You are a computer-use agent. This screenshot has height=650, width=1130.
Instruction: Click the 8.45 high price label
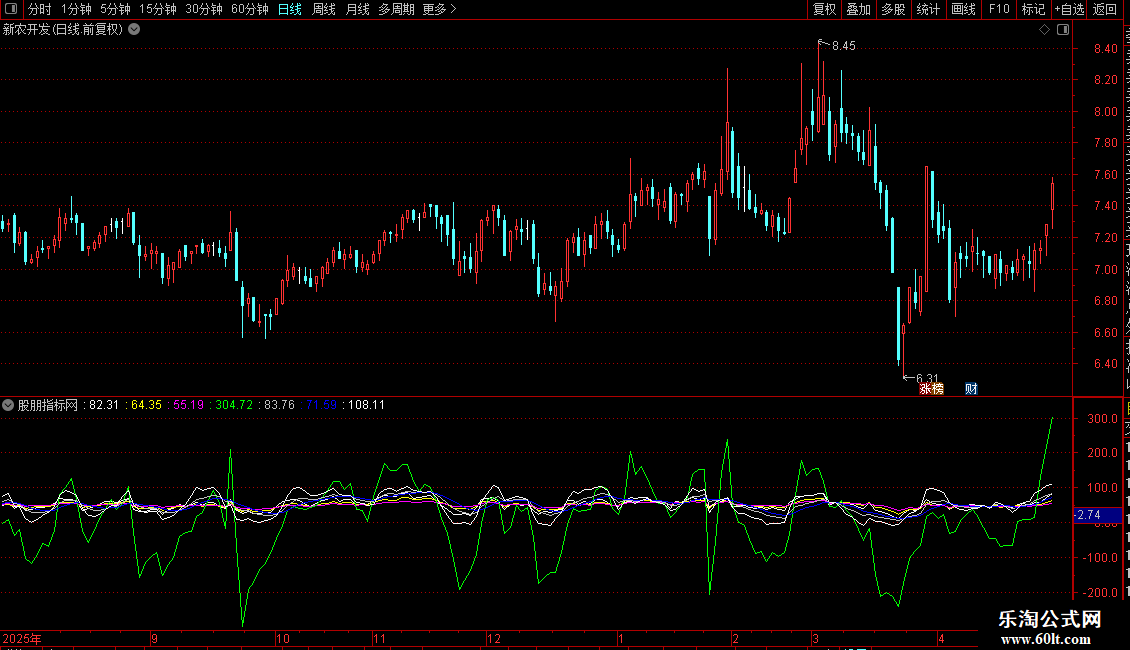[x=844, y=46]
